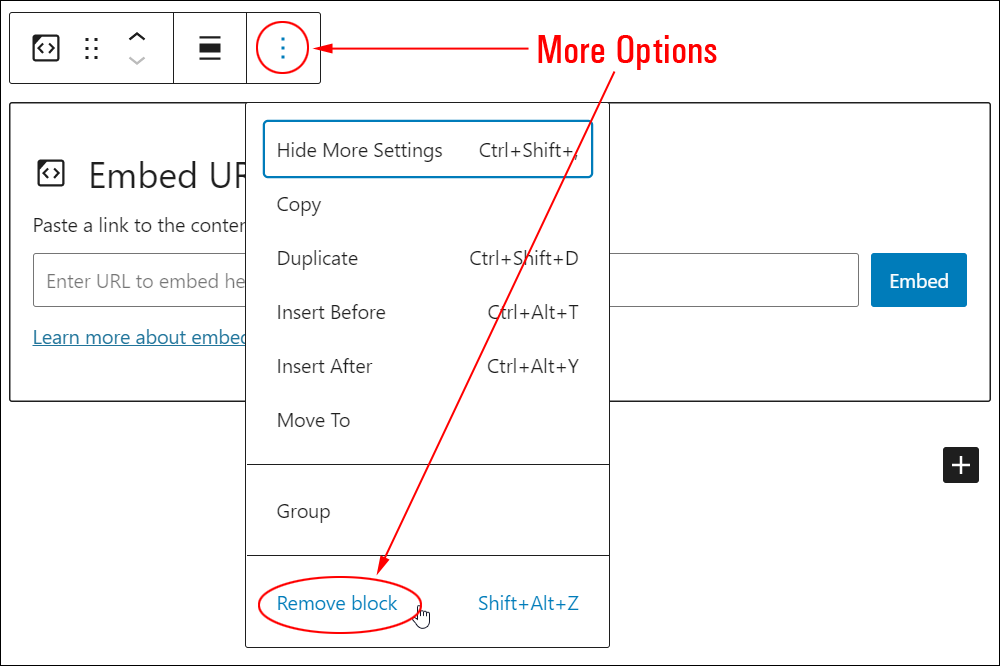Select Duplicate in the options menu

pos(427,258)
